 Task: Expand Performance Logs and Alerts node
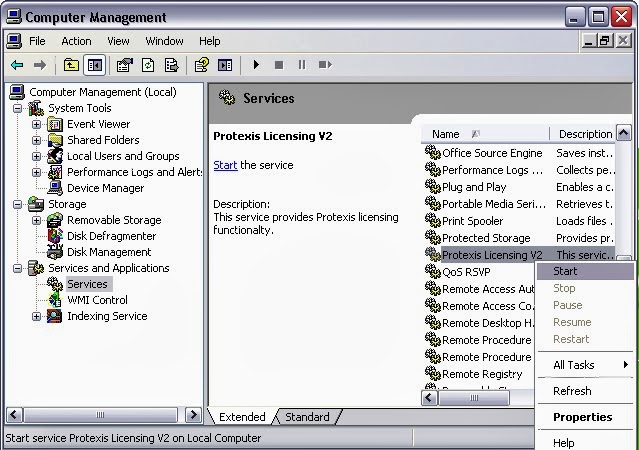[36, 172]
